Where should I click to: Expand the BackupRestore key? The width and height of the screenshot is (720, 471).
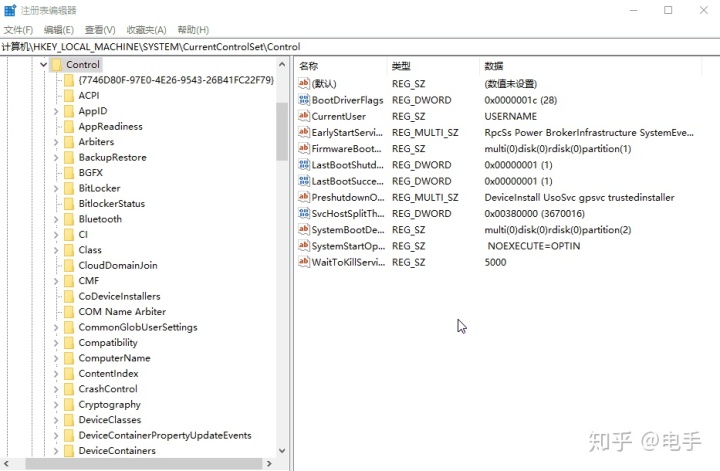56,157
